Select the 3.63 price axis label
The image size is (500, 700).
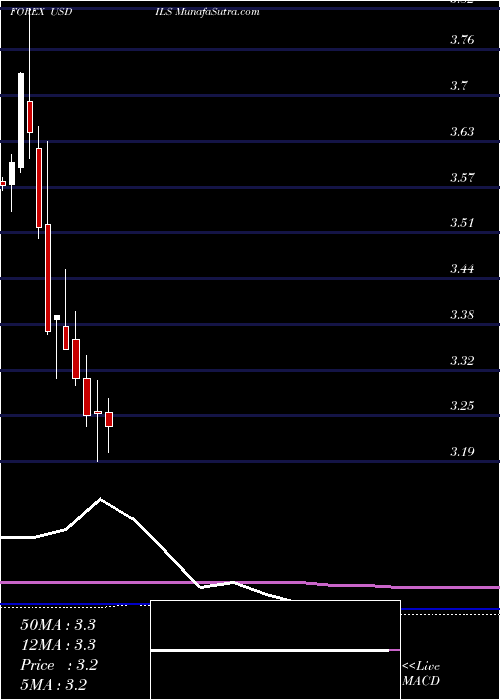462,132
